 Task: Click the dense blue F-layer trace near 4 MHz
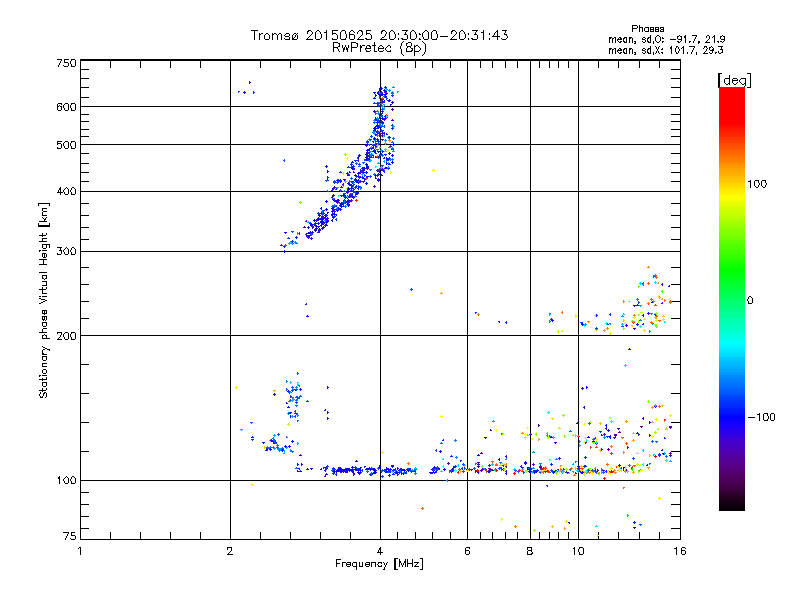click(380, 138)
